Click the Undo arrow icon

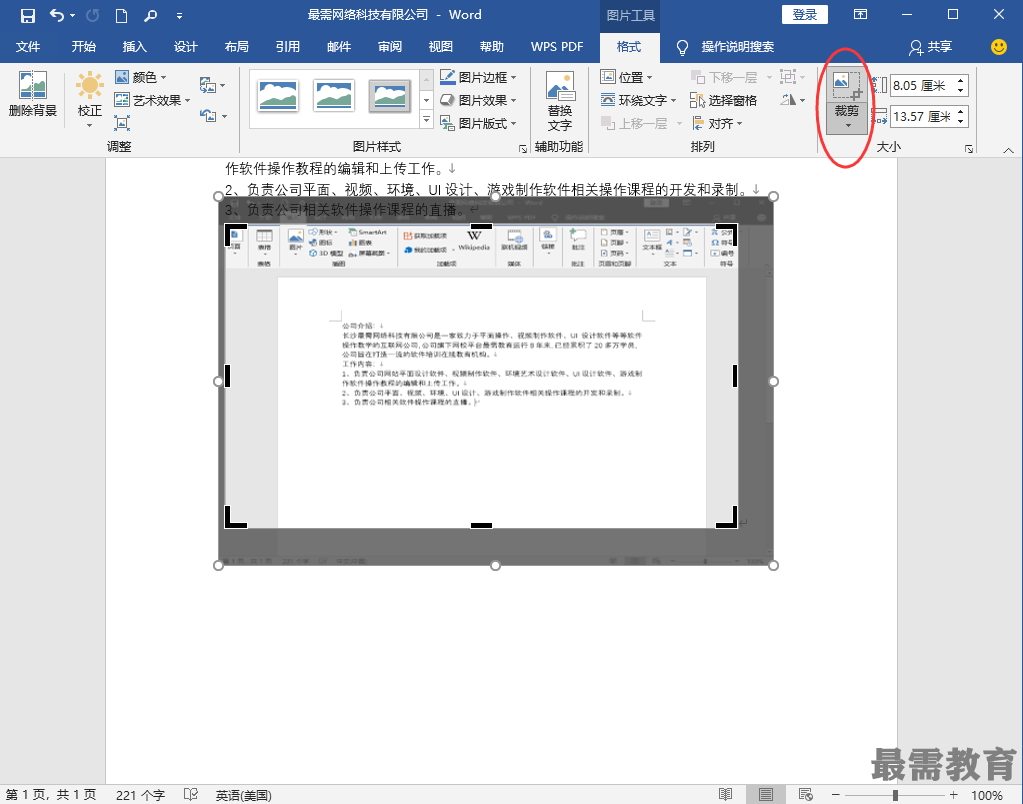click(57, 16)
